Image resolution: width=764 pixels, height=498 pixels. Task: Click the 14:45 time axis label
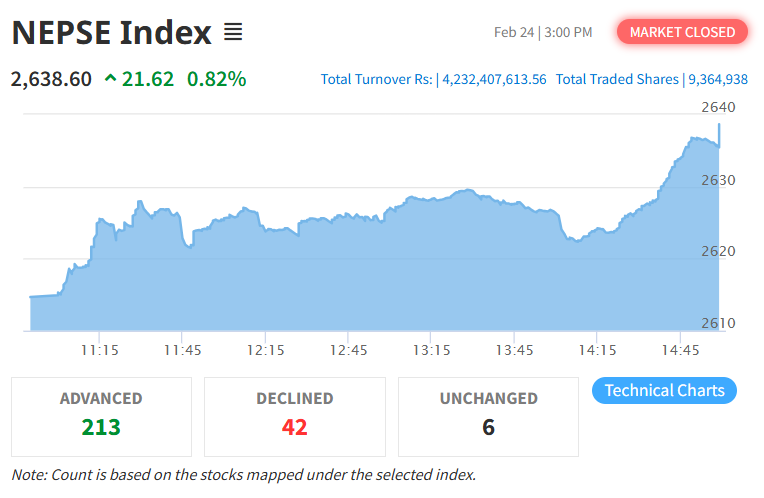point(680,349)
